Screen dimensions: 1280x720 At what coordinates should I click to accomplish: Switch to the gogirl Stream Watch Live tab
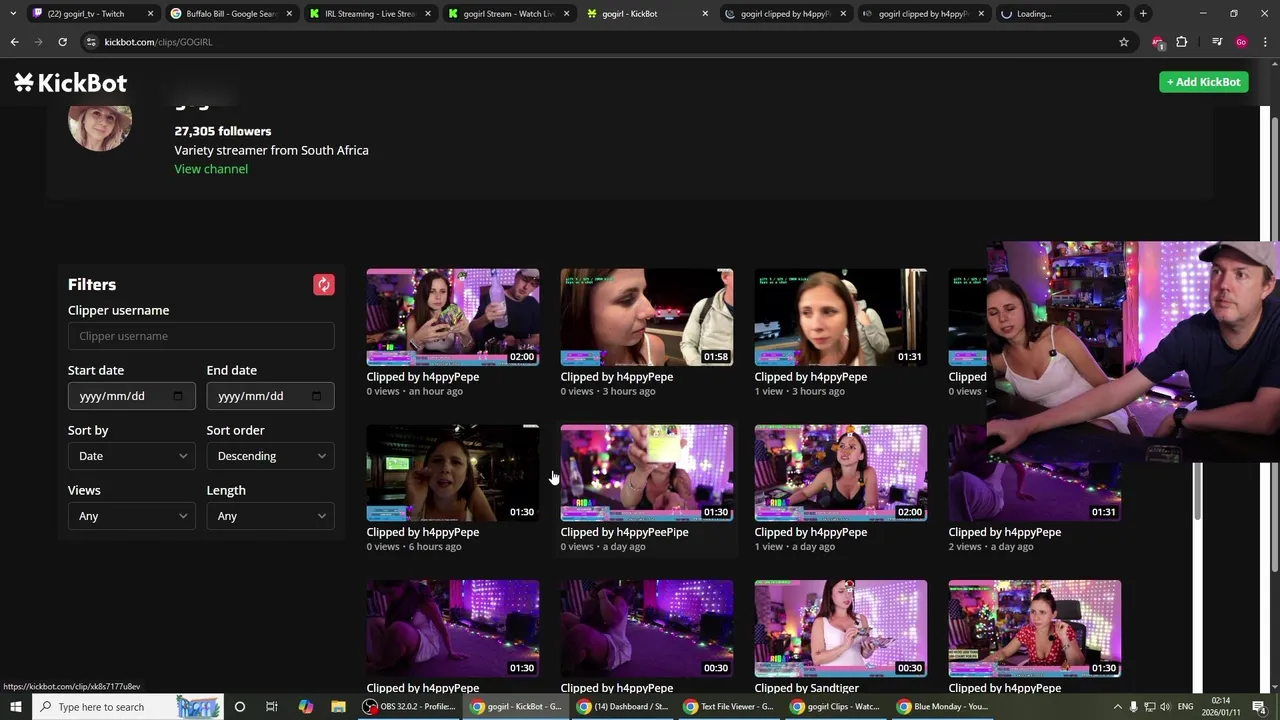coord(506,14)
